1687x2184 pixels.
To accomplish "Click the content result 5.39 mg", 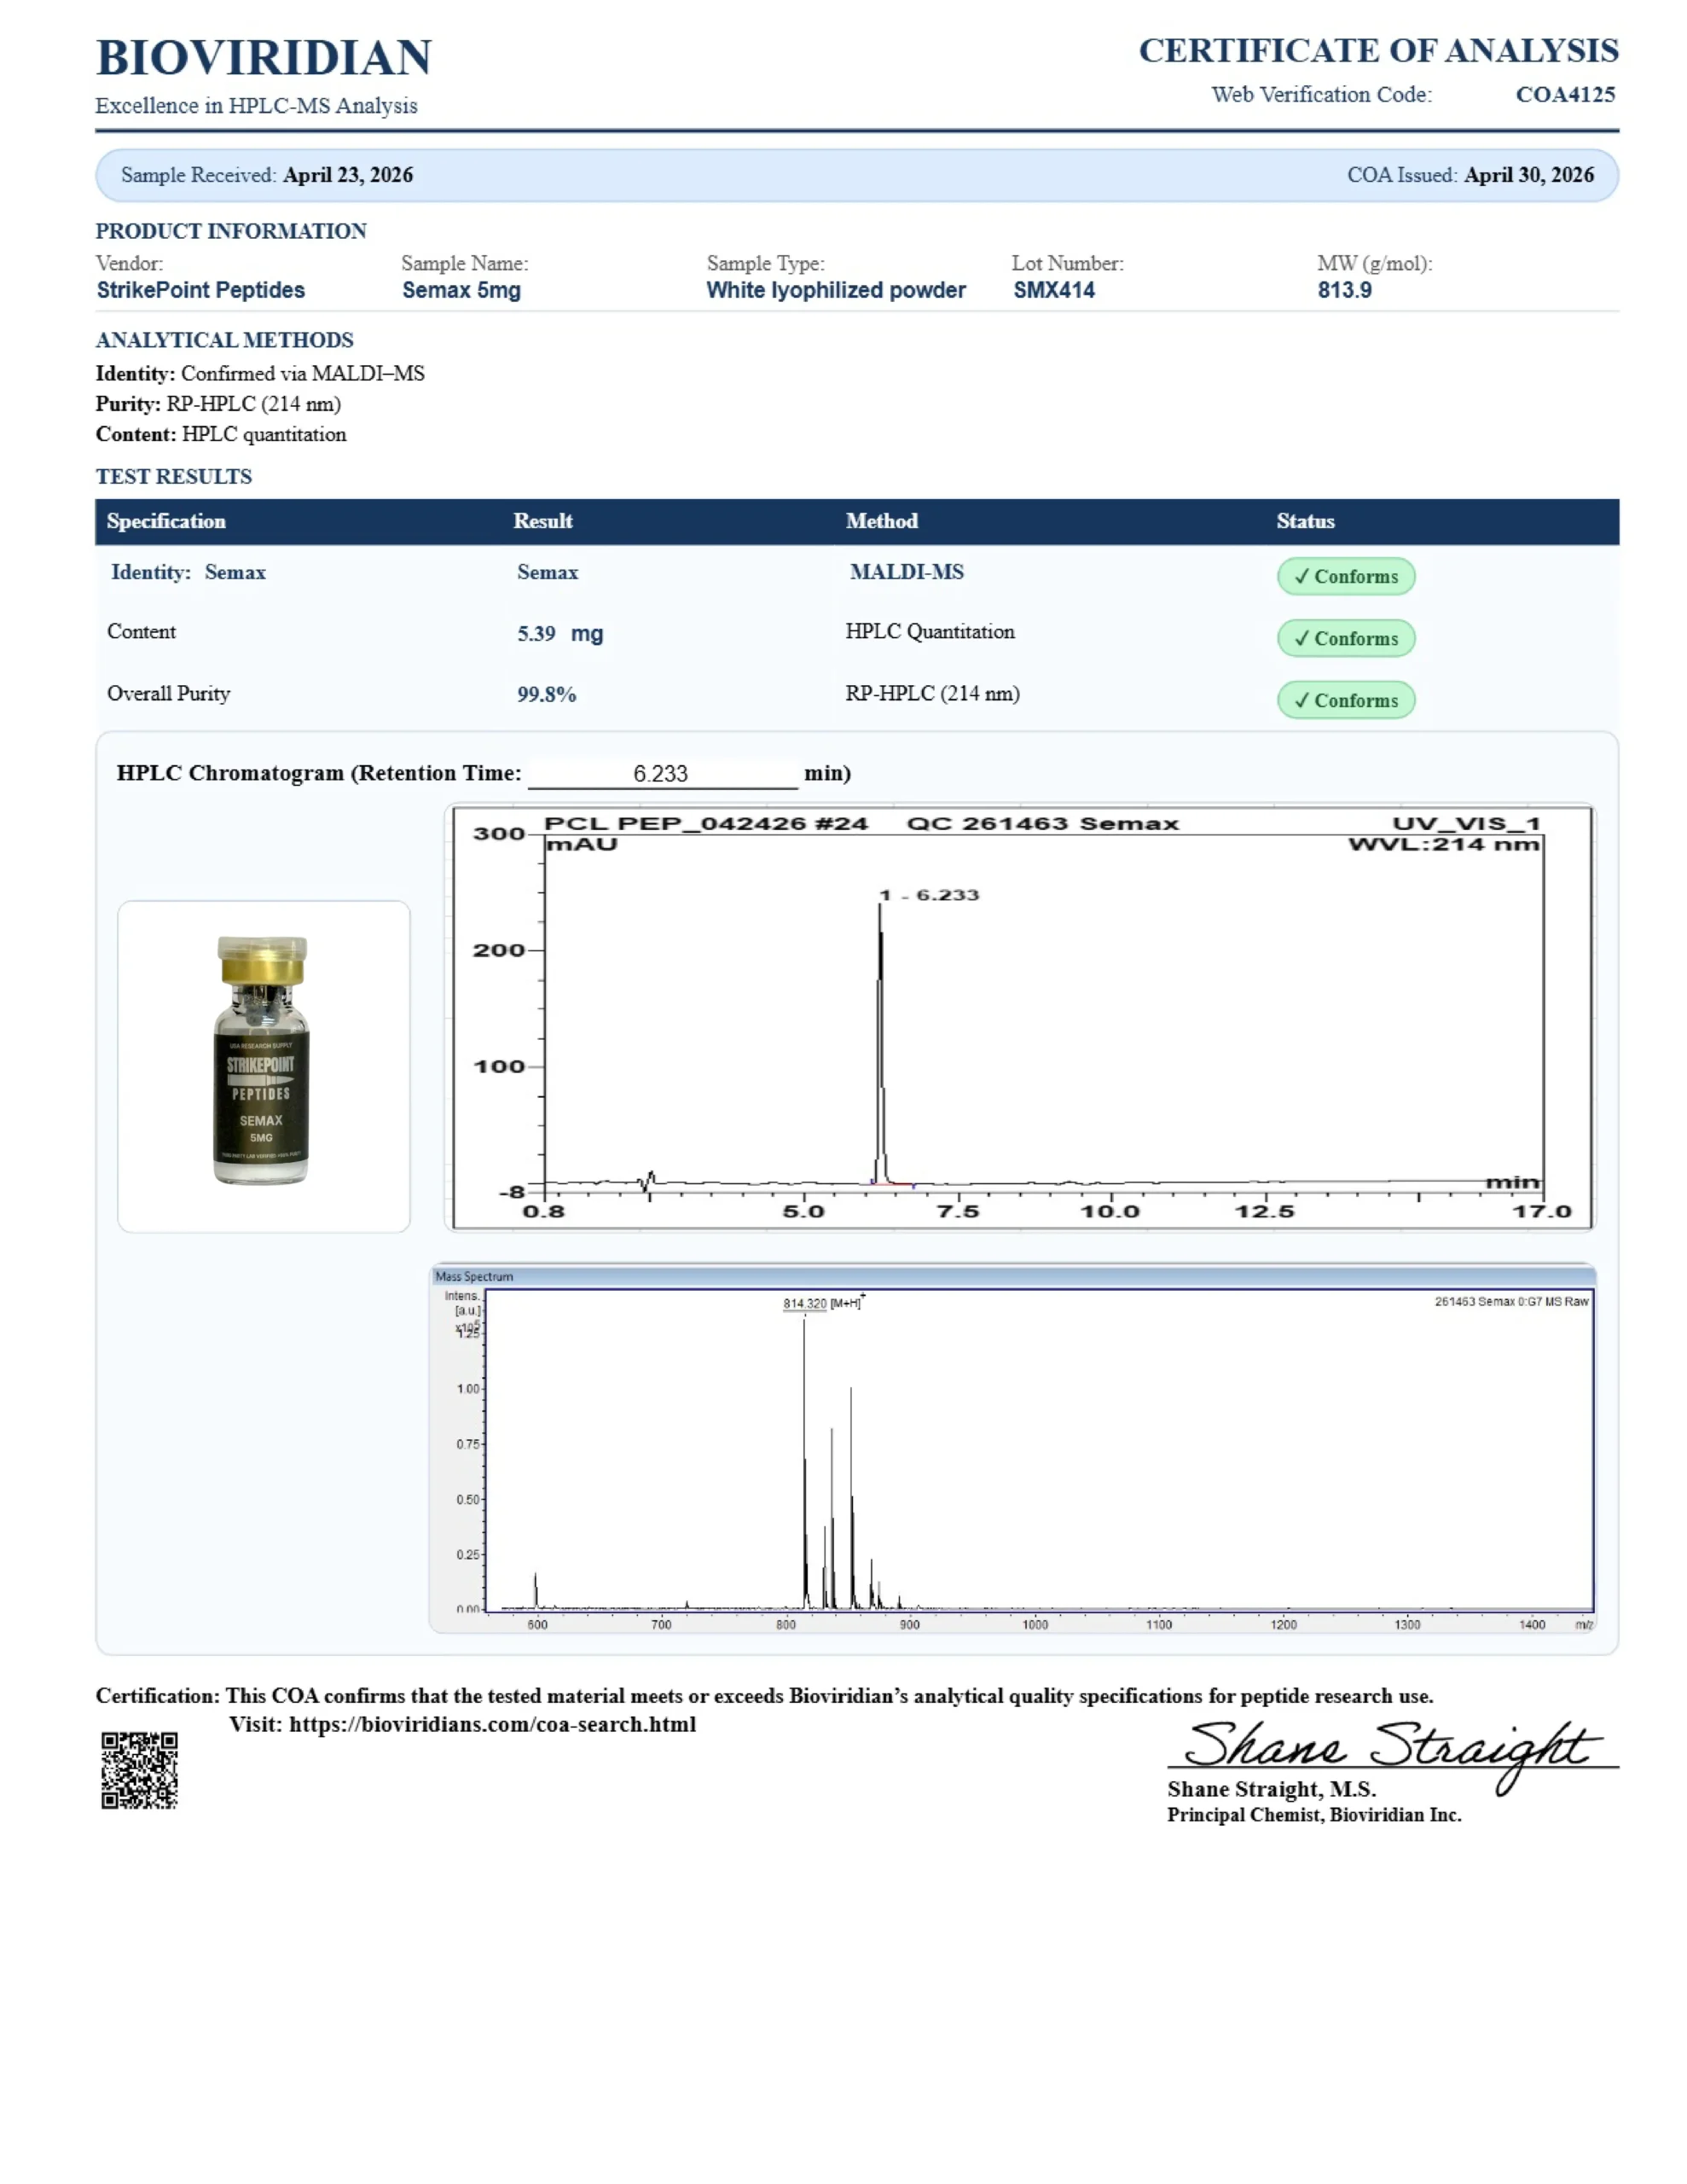I will point(560,633).
